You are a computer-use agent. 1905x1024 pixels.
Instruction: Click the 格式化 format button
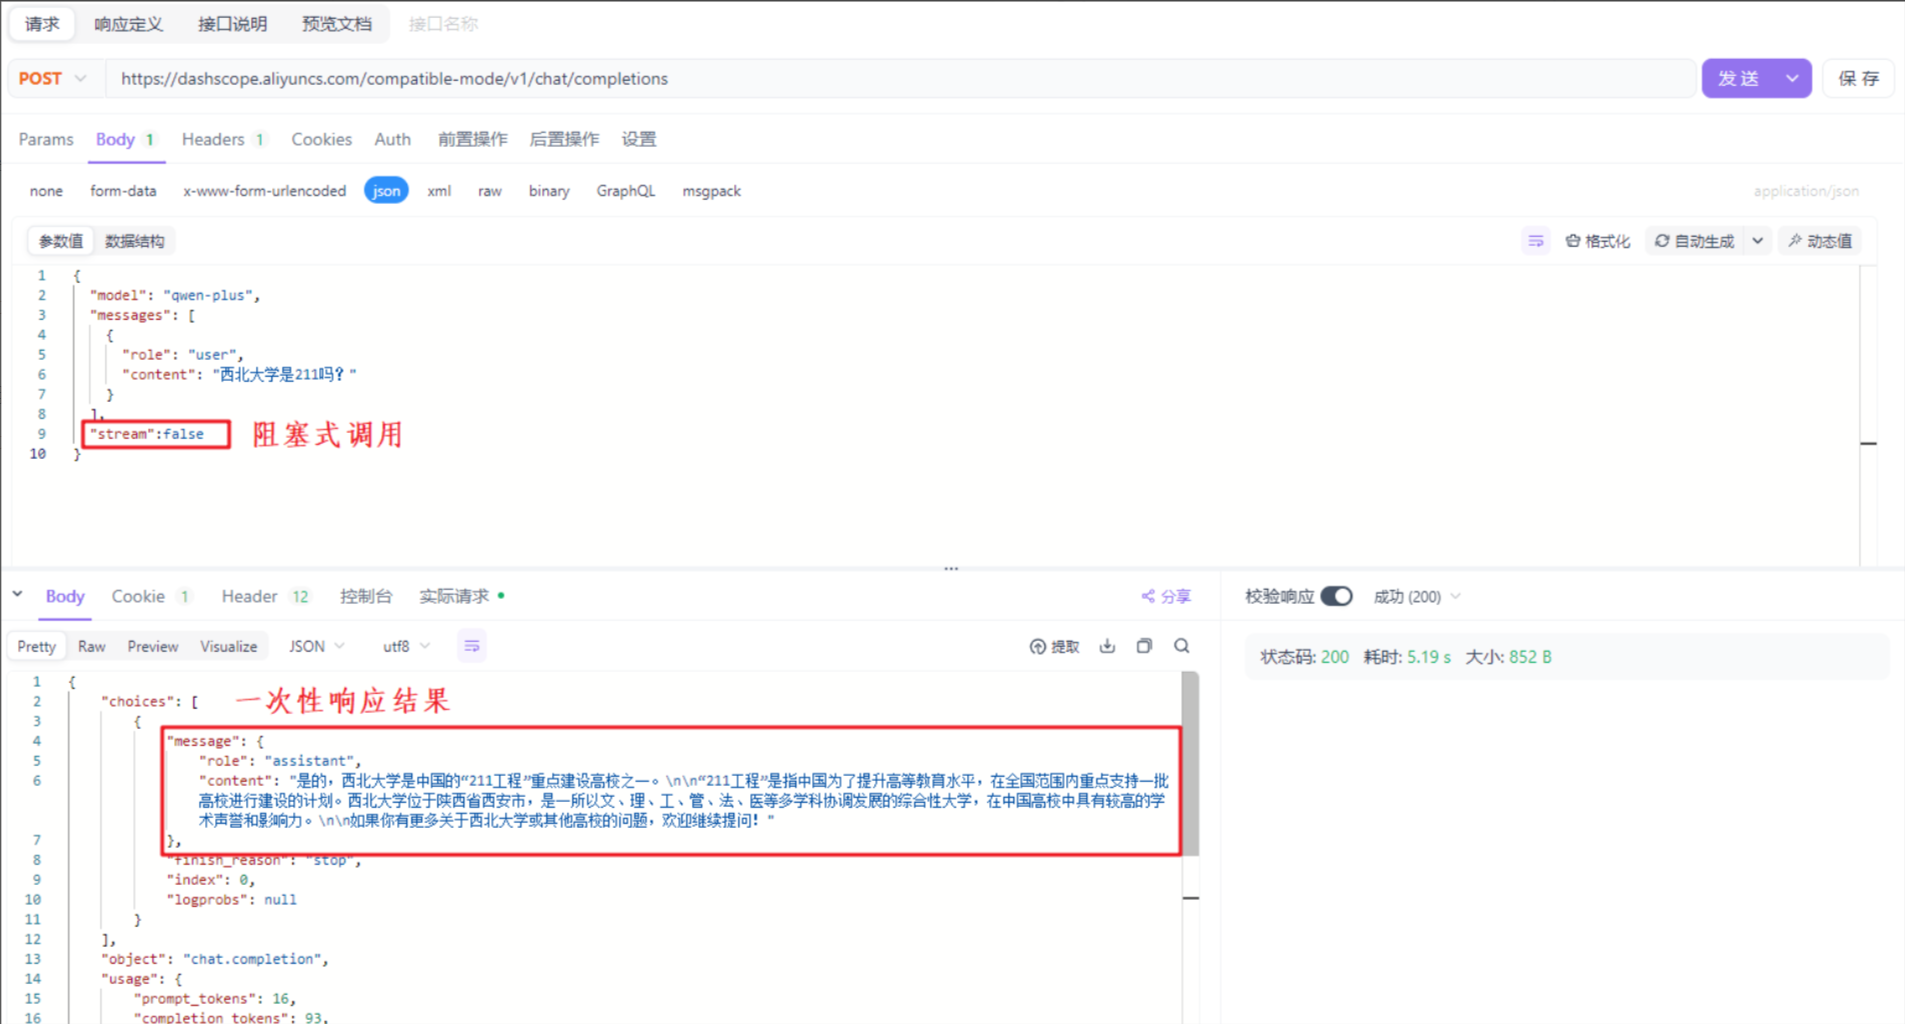tap(1598, 241)
